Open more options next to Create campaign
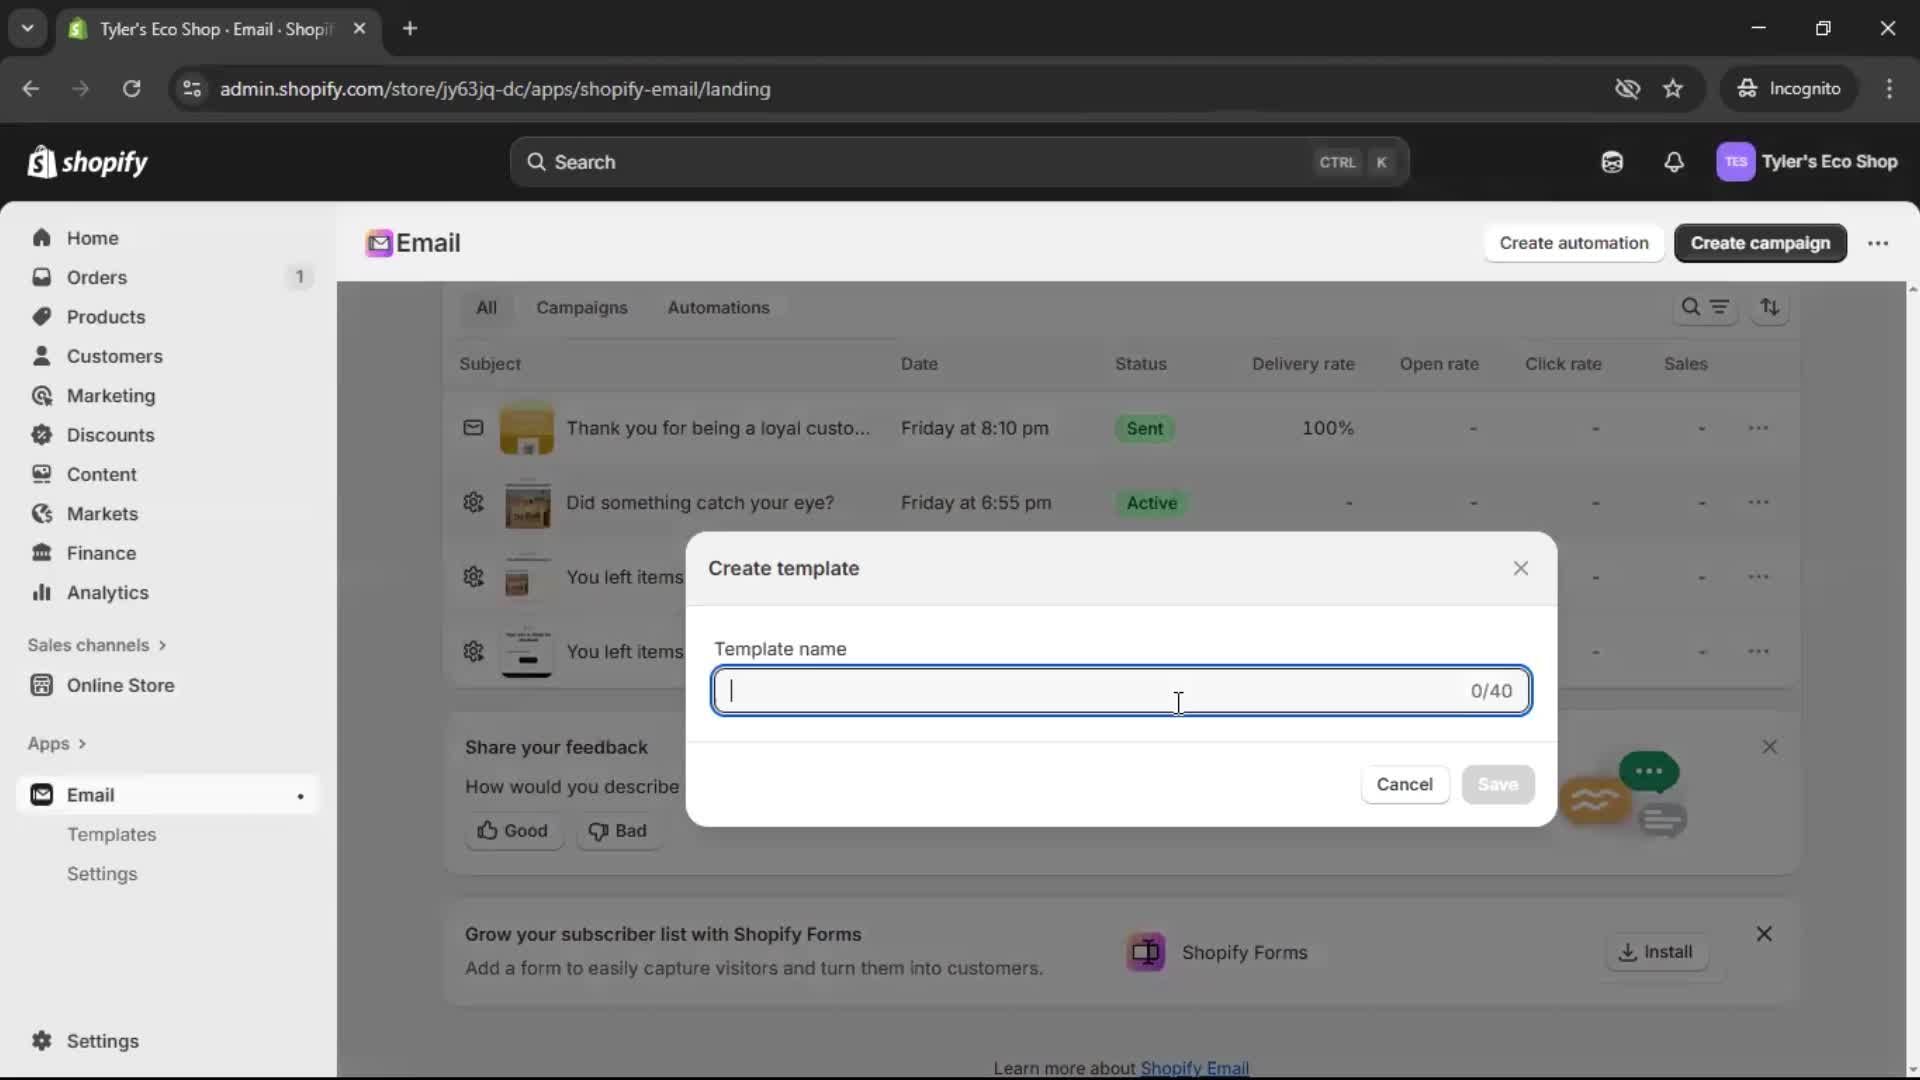This screenshot has height=1080, width=1920. [1878, 243]
